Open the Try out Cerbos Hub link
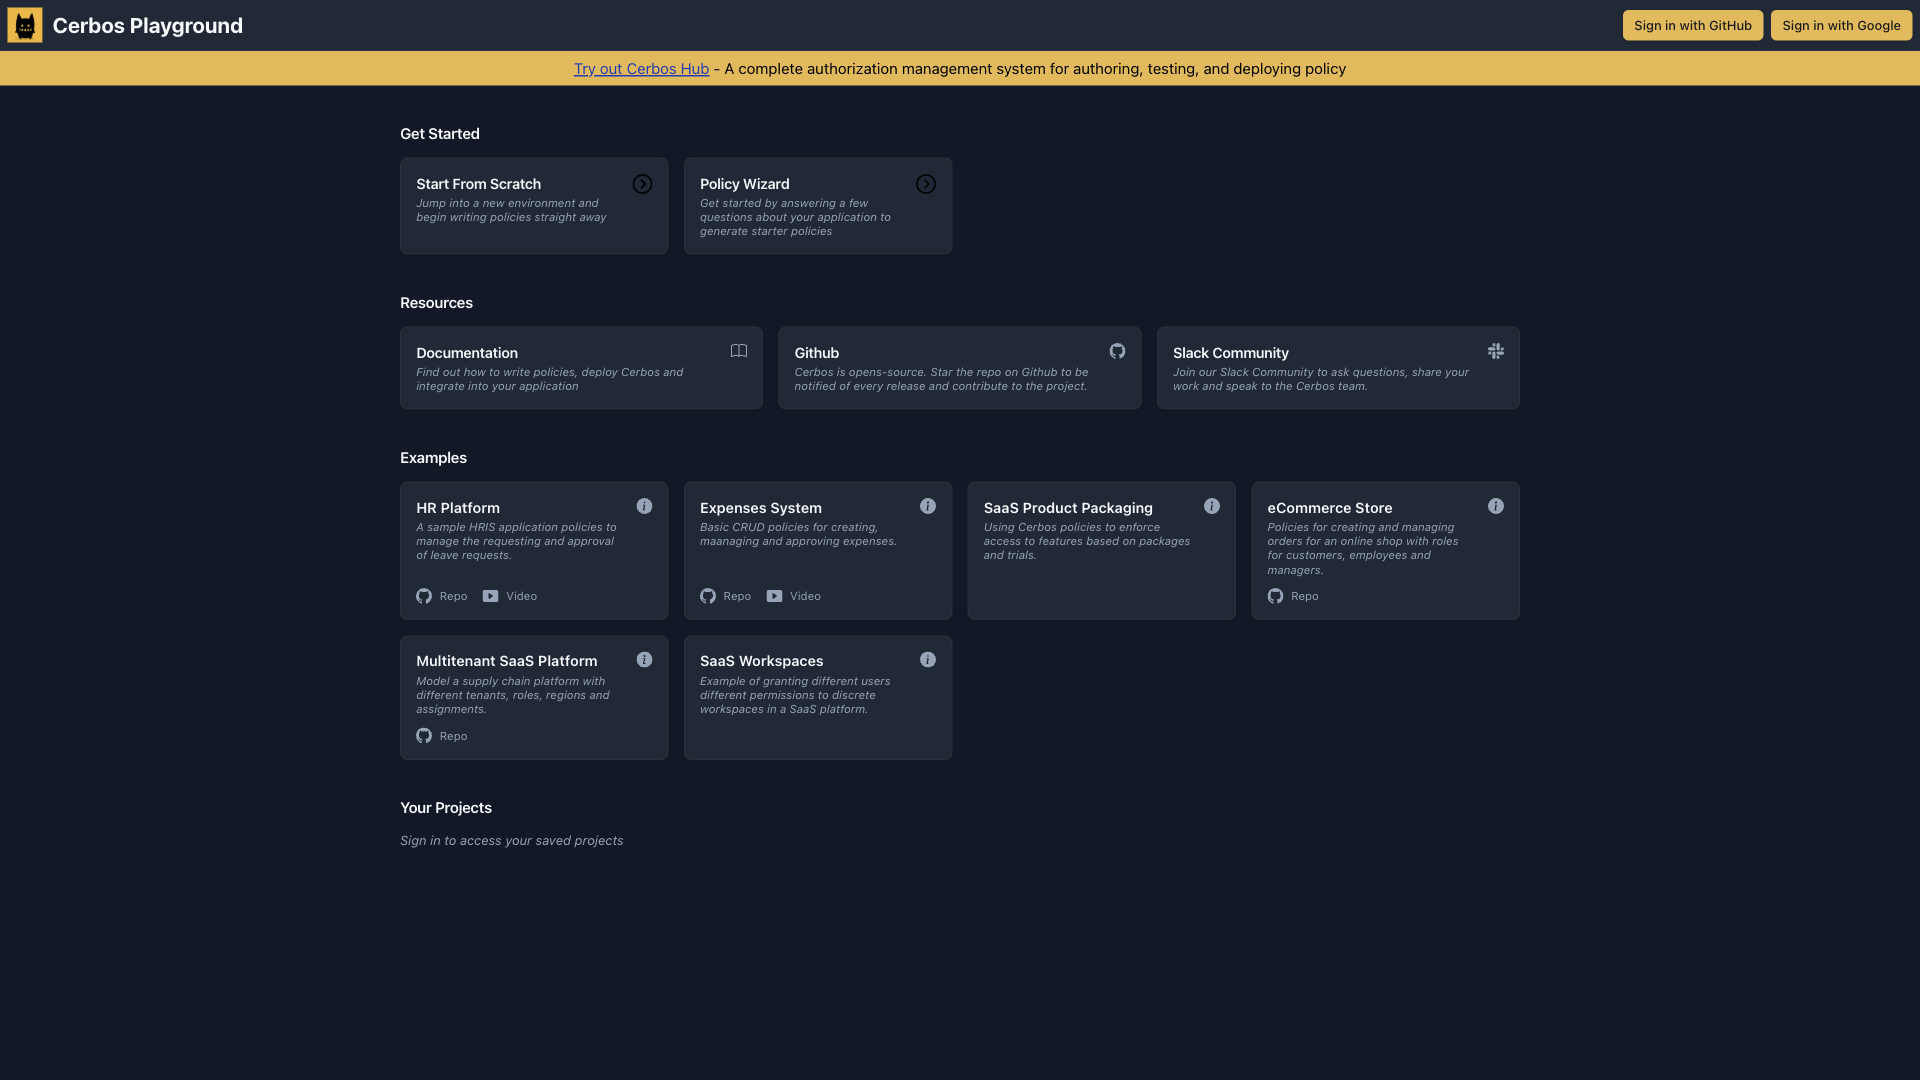The height and width of the screenshot is (1080, 1920). click(x=641, y=69)
